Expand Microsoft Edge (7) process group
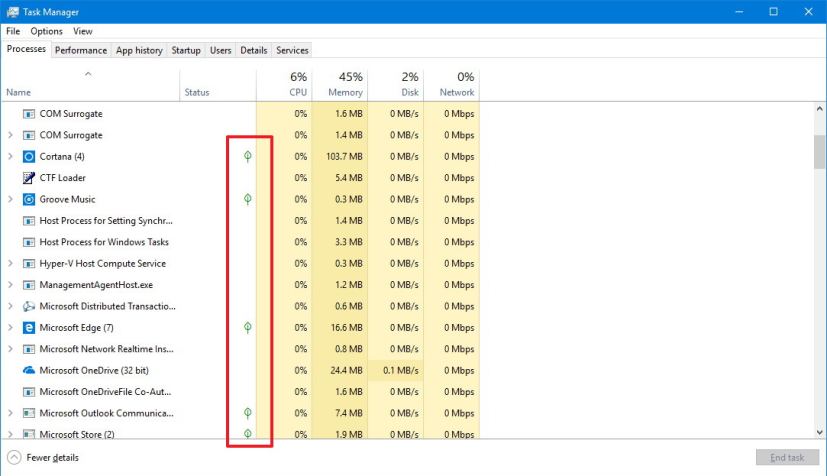The image size is (827, 476). 10,328
